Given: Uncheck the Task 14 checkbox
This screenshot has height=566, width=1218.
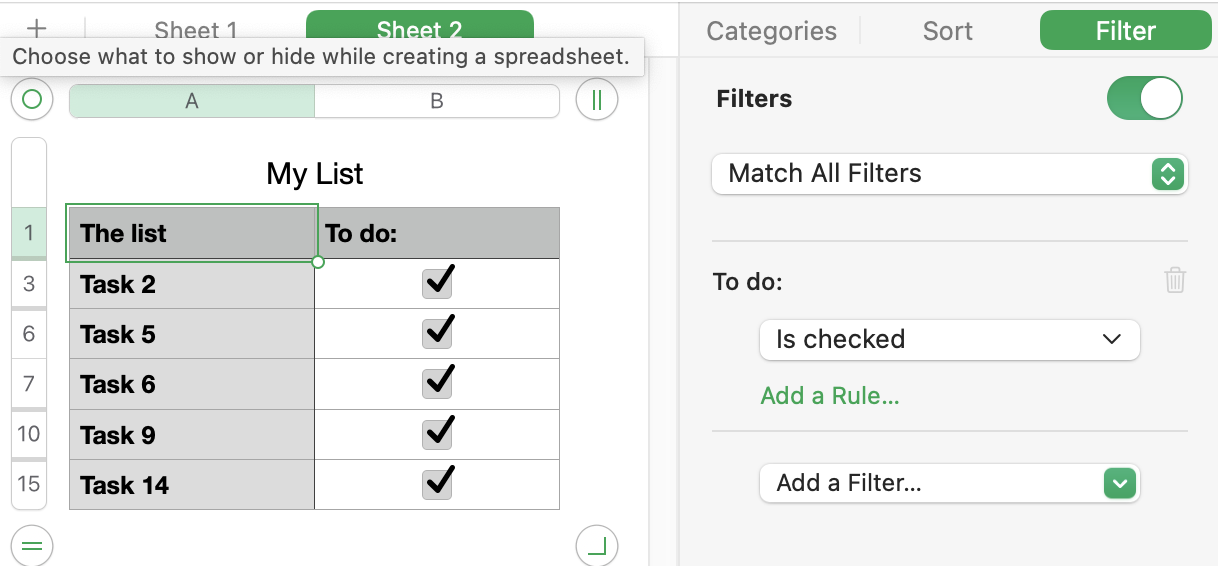Looking at the screenshot, I should tap(437, 484).
